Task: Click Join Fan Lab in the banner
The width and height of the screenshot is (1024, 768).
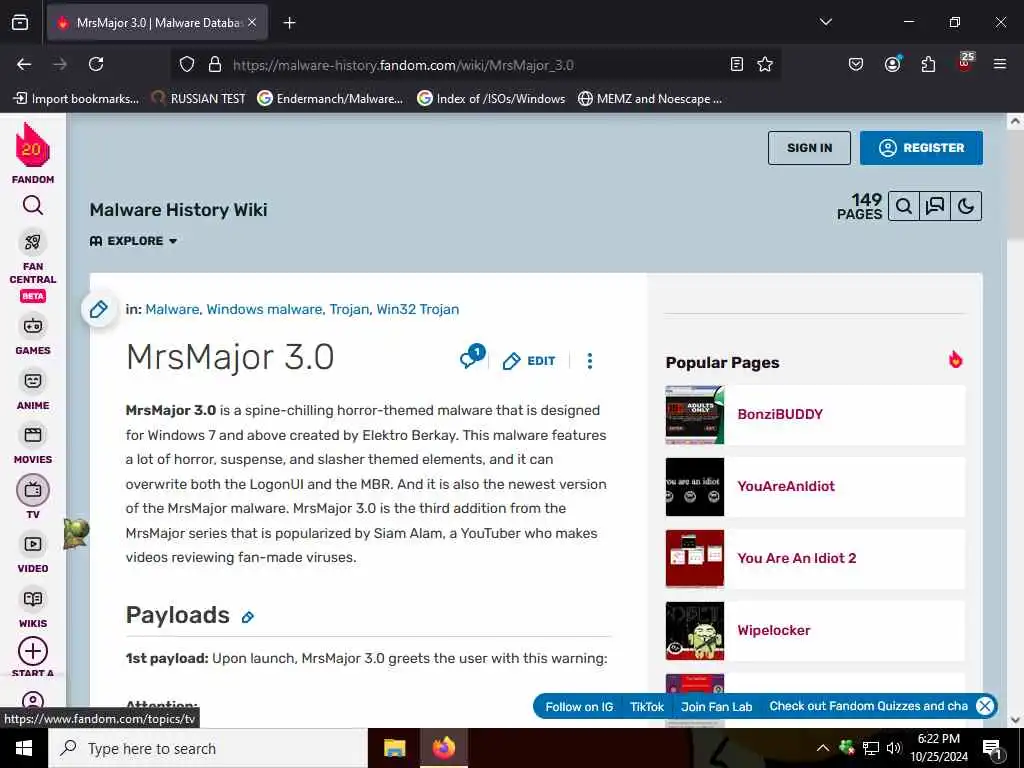Action: click(x=716, y=707)
